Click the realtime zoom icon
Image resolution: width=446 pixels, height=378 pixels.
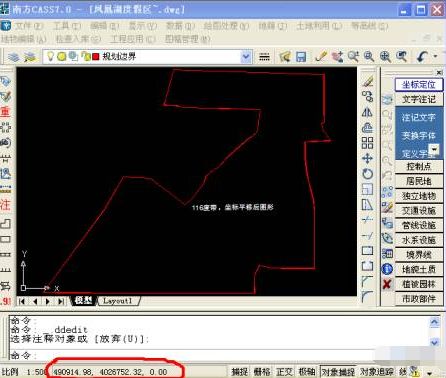pos(353,57)
